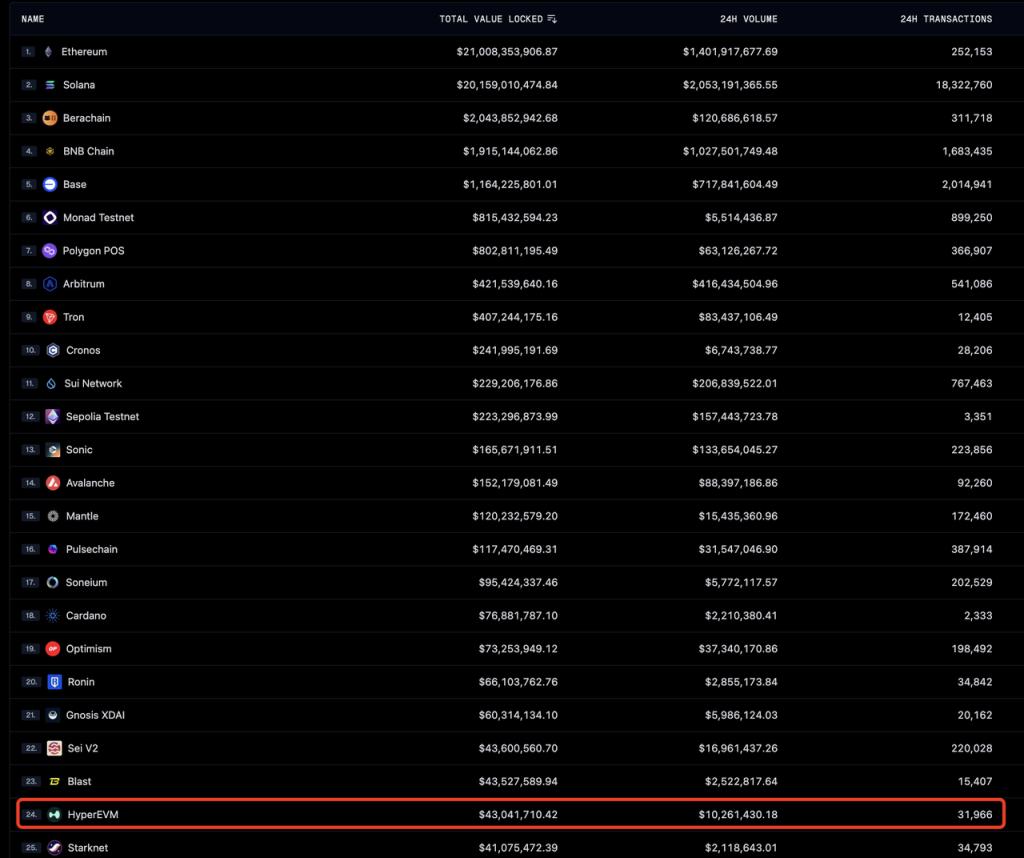This screenshot has width=1024, height=858.
Task: Select Ethereum TVL $21,008,353,906.87
Action: [507, 52]
